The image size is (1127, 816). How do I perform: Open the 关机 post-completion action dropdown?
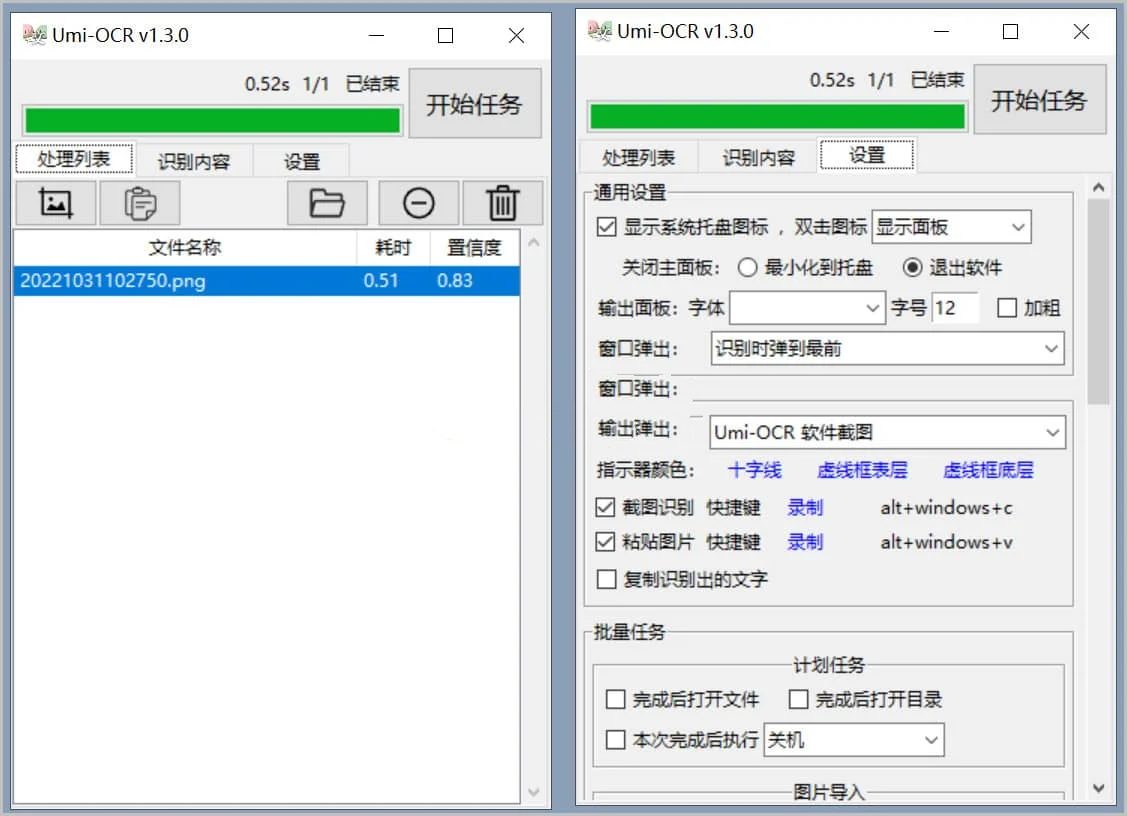(854, 740)
